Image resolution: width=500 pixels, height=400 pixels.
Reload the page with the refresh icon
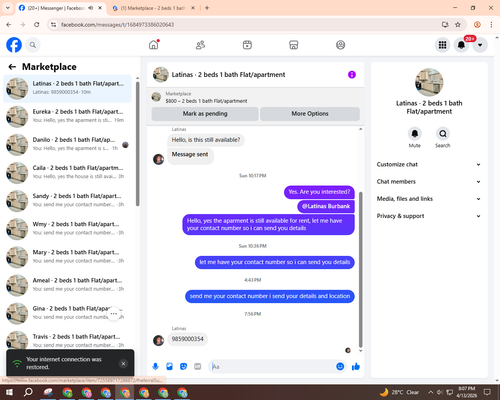pos(37,25)
